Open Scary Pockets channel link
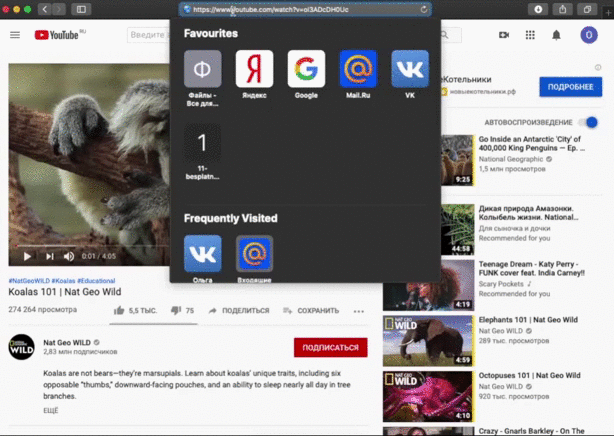 pos(501,284)
